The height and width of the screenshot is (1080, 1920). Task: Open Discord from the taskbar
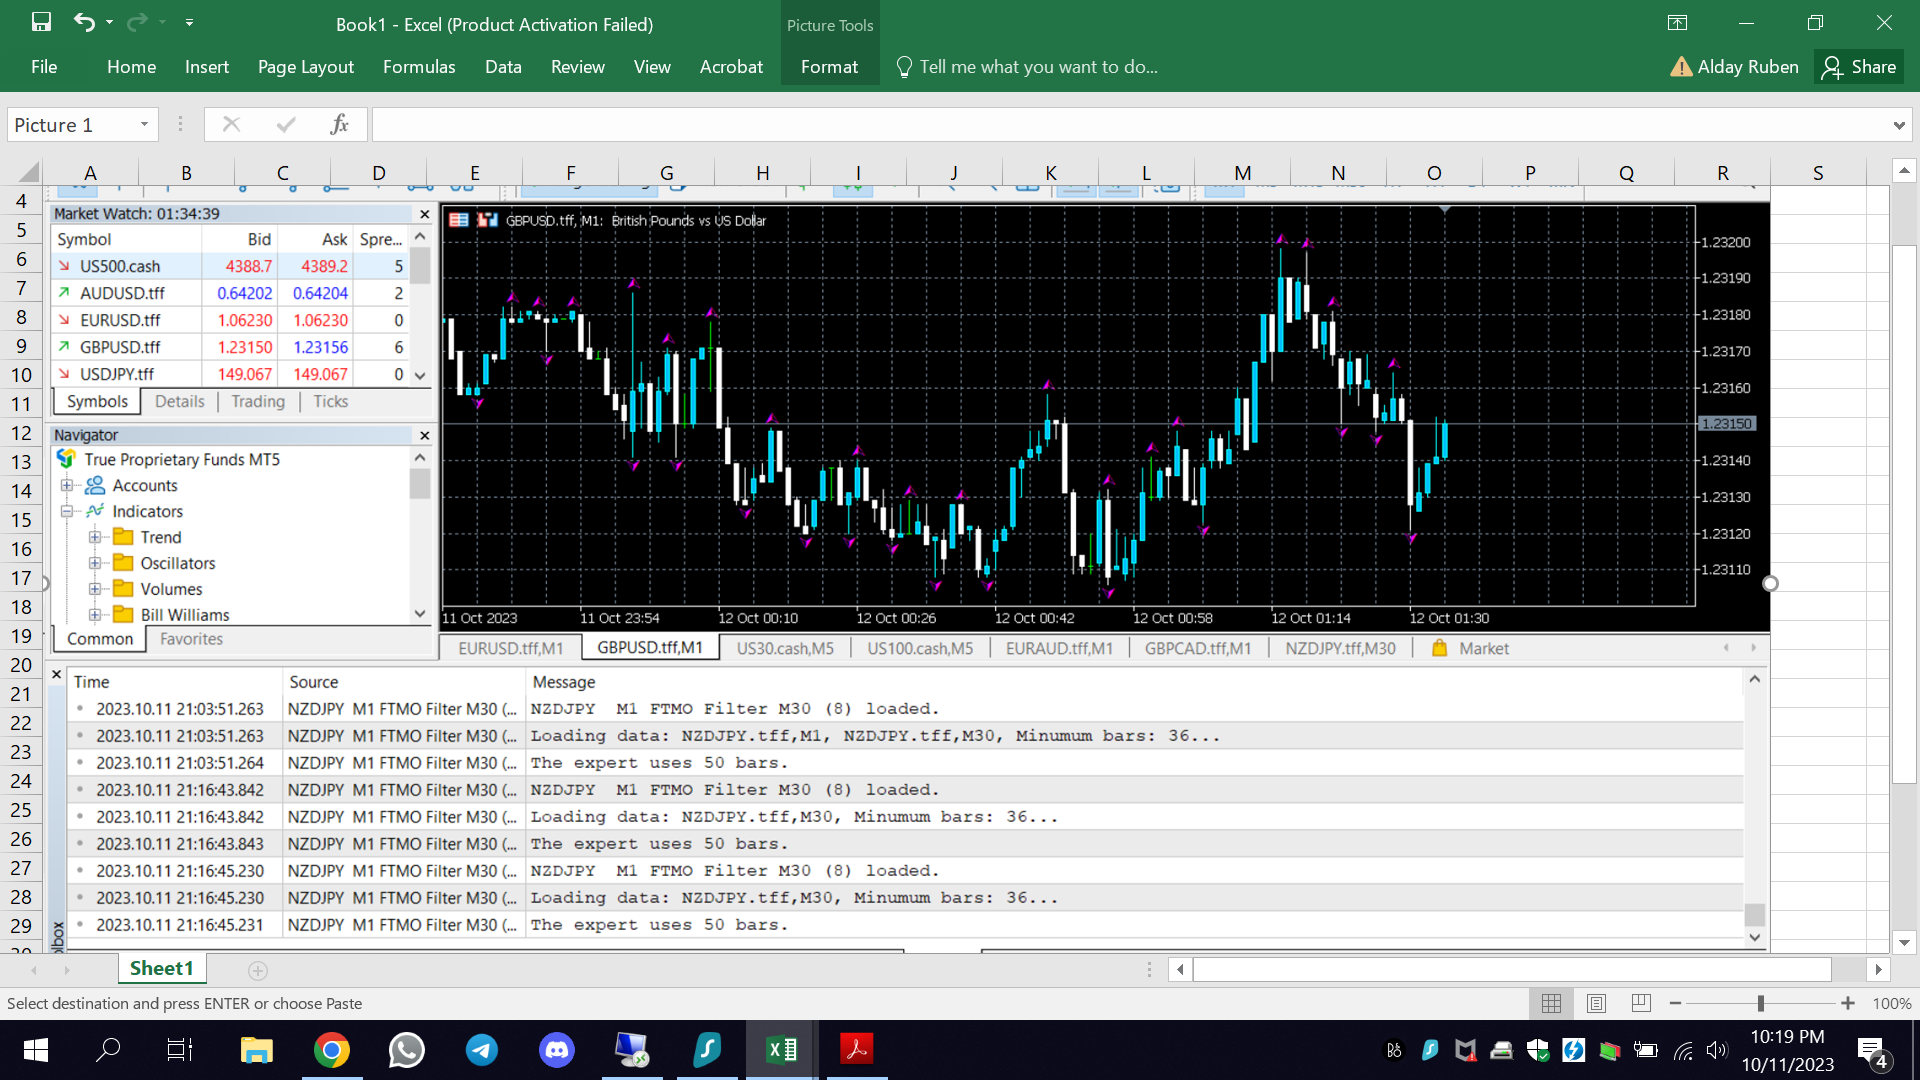point(556,1049)
